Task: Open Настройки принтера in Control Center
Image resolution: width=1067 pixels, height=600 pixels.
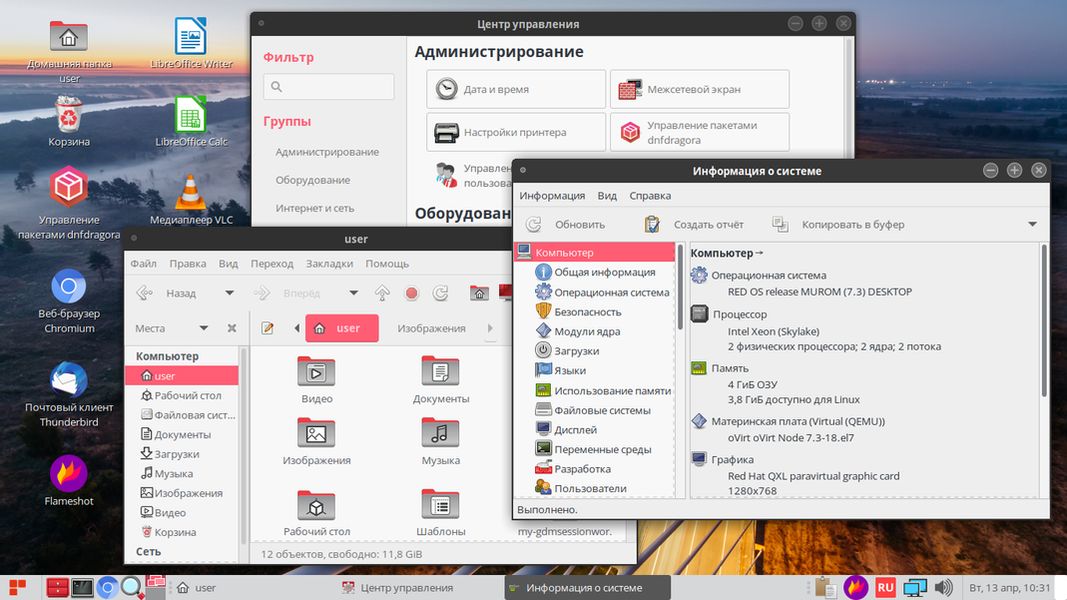Action: click(x=515, y=131)
